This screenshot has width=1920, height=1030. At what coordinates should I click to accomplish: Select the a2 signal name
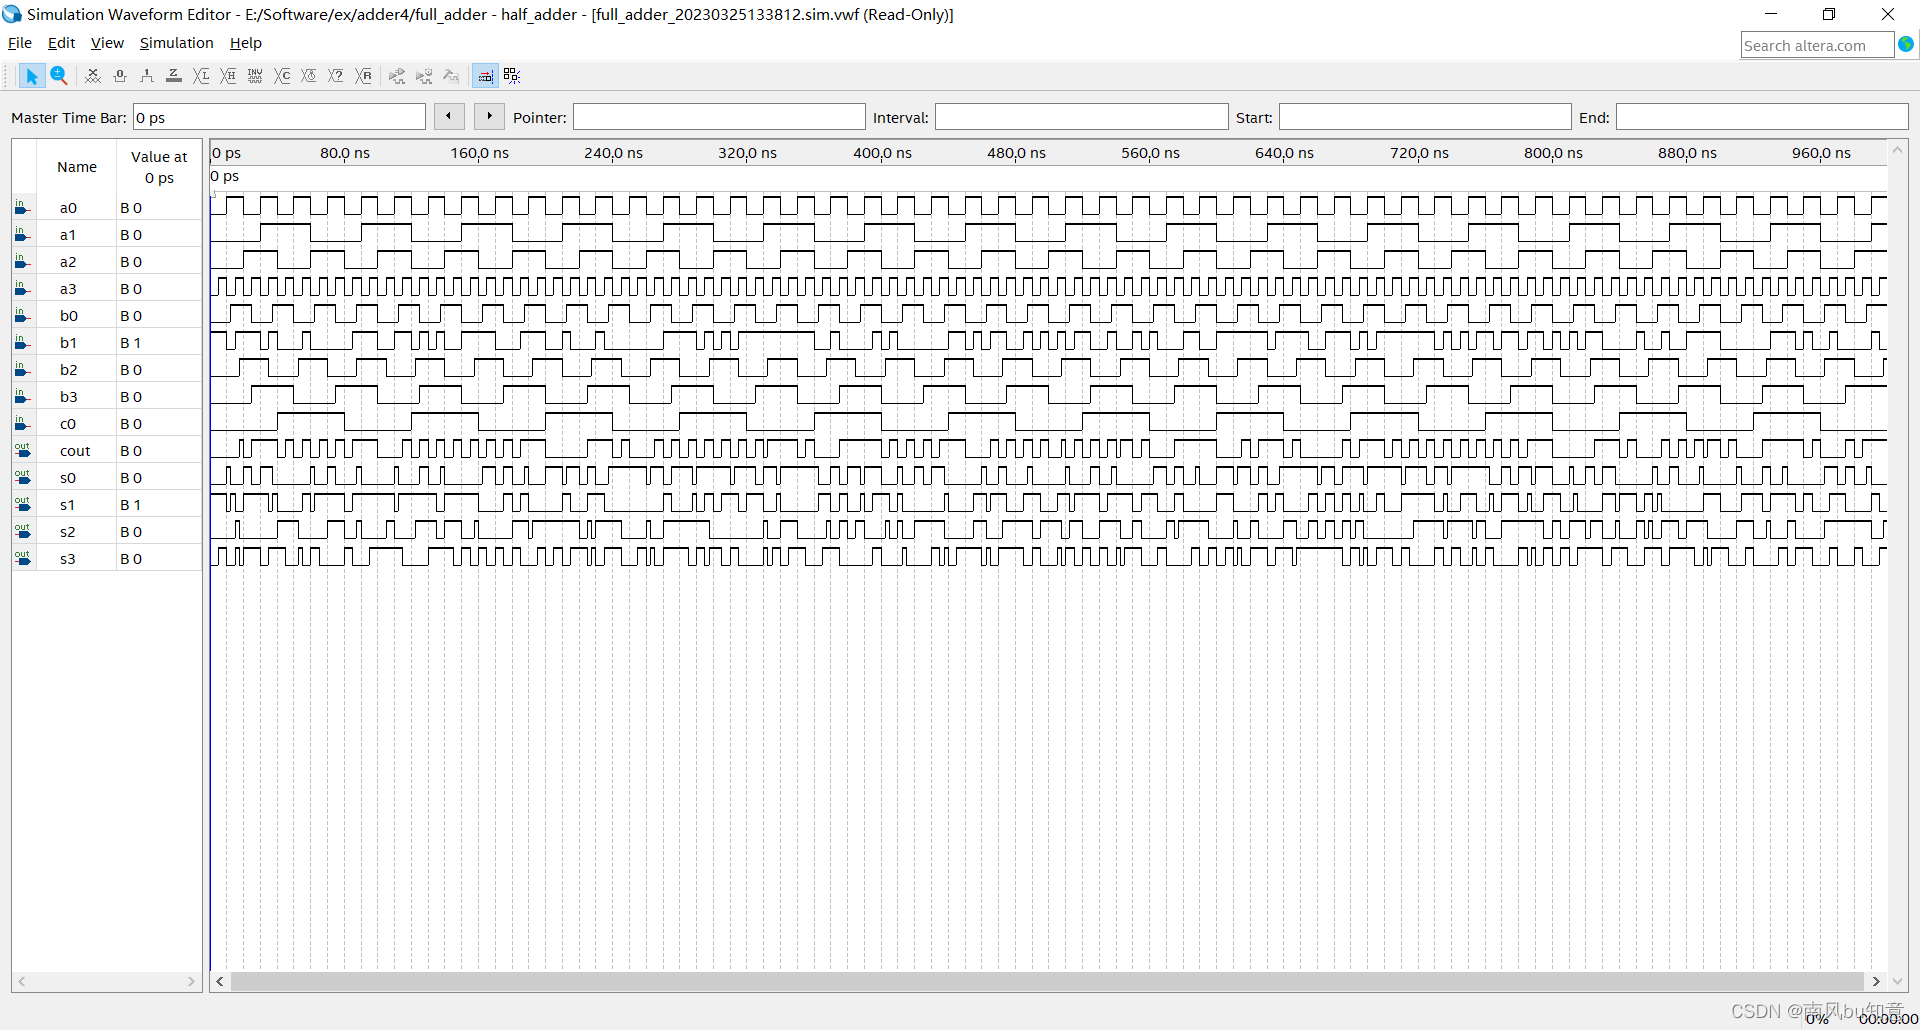68,262
